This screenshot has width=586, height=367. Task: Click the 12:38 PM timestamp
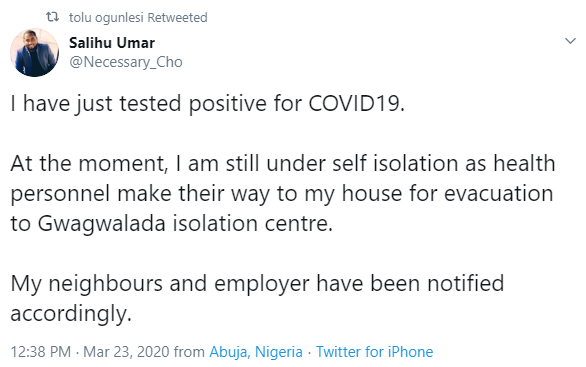click(x=40, y=352)
